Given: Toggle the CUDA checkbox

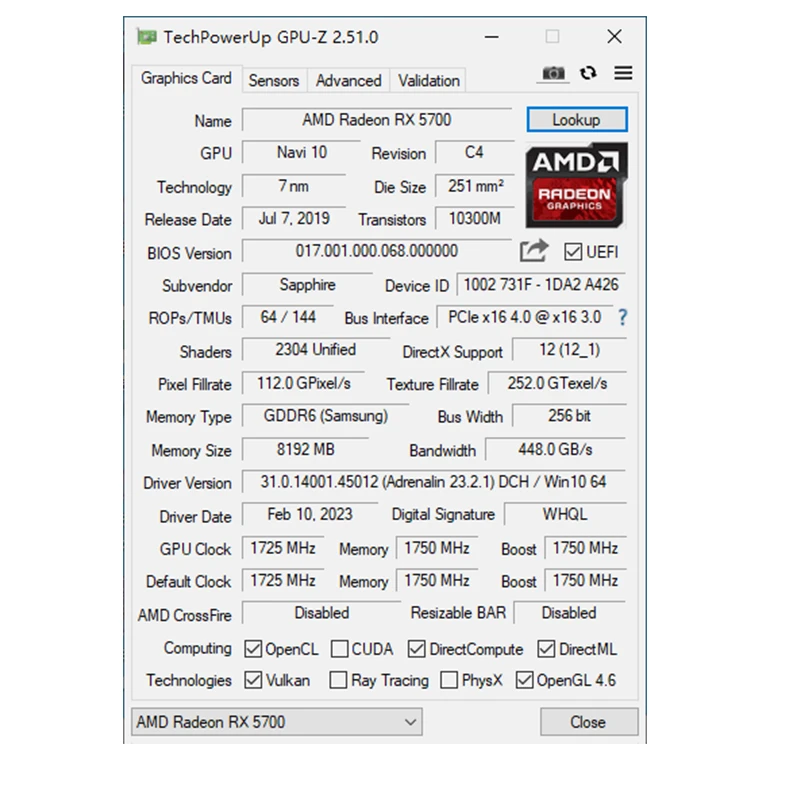Looking at the screenshot, I should coord(339,649).
